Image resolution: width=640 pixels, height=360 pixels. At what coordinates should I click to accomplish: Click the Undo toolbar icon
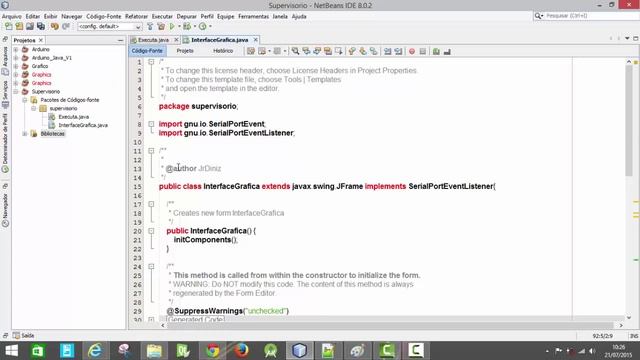point(54,27)
